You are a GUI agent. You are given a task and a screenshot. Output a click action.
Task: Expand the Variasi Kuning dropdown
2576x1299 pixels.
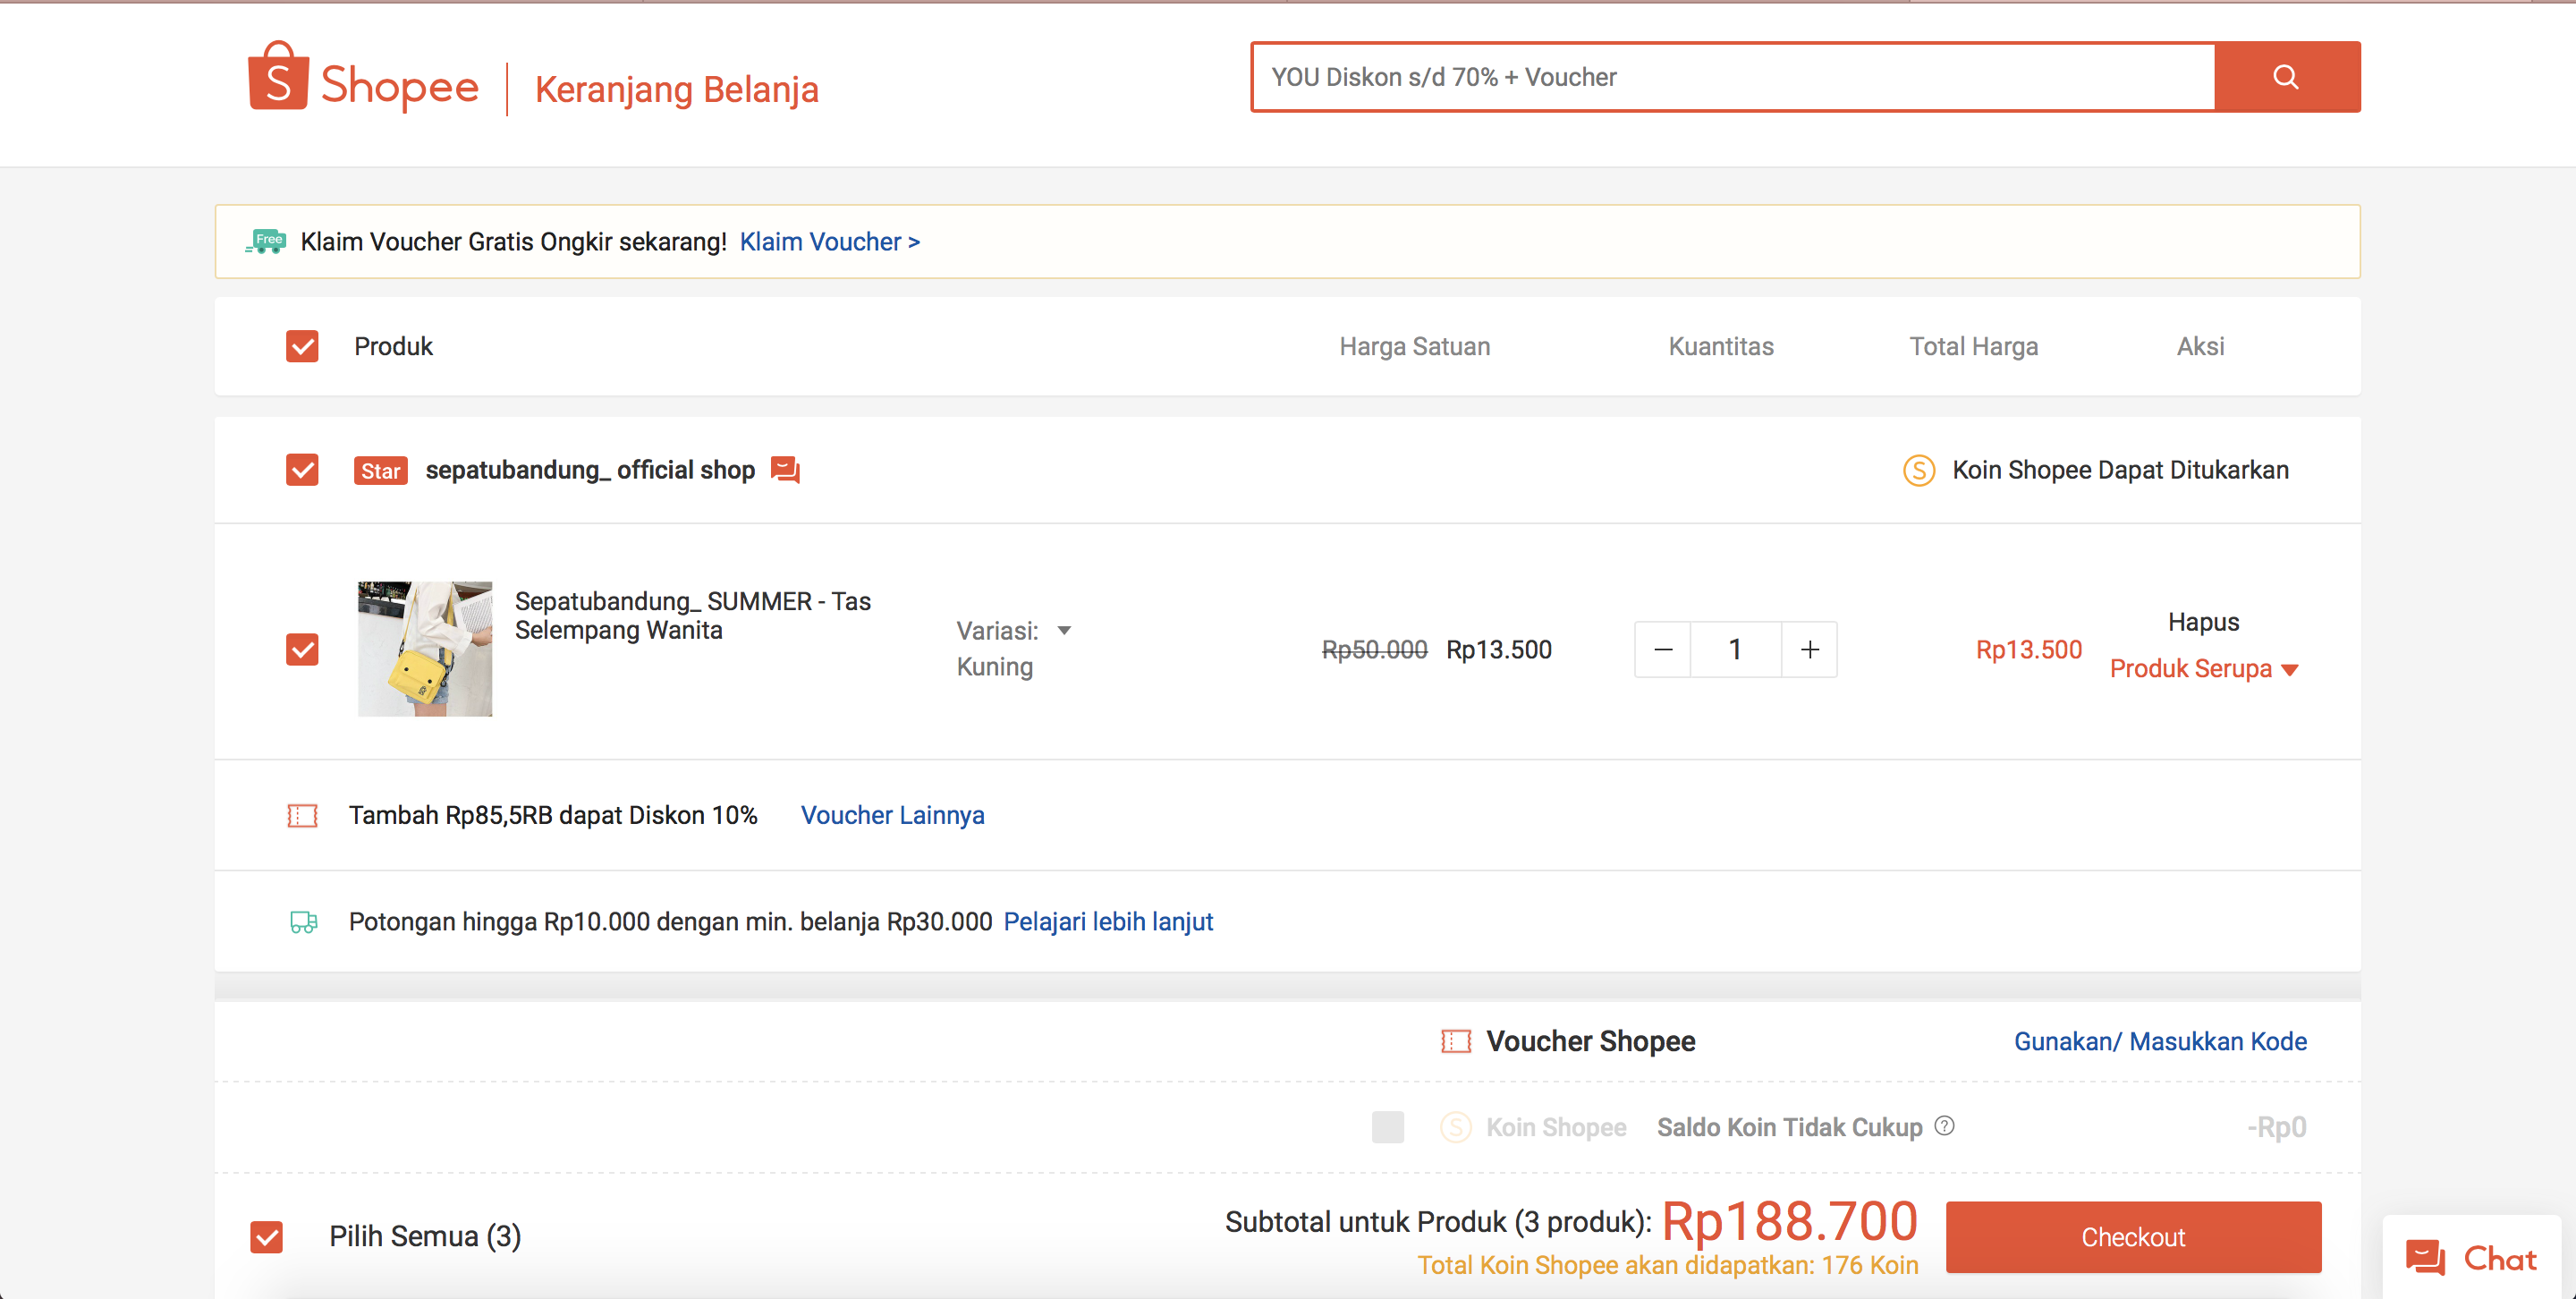point(1064,631)
